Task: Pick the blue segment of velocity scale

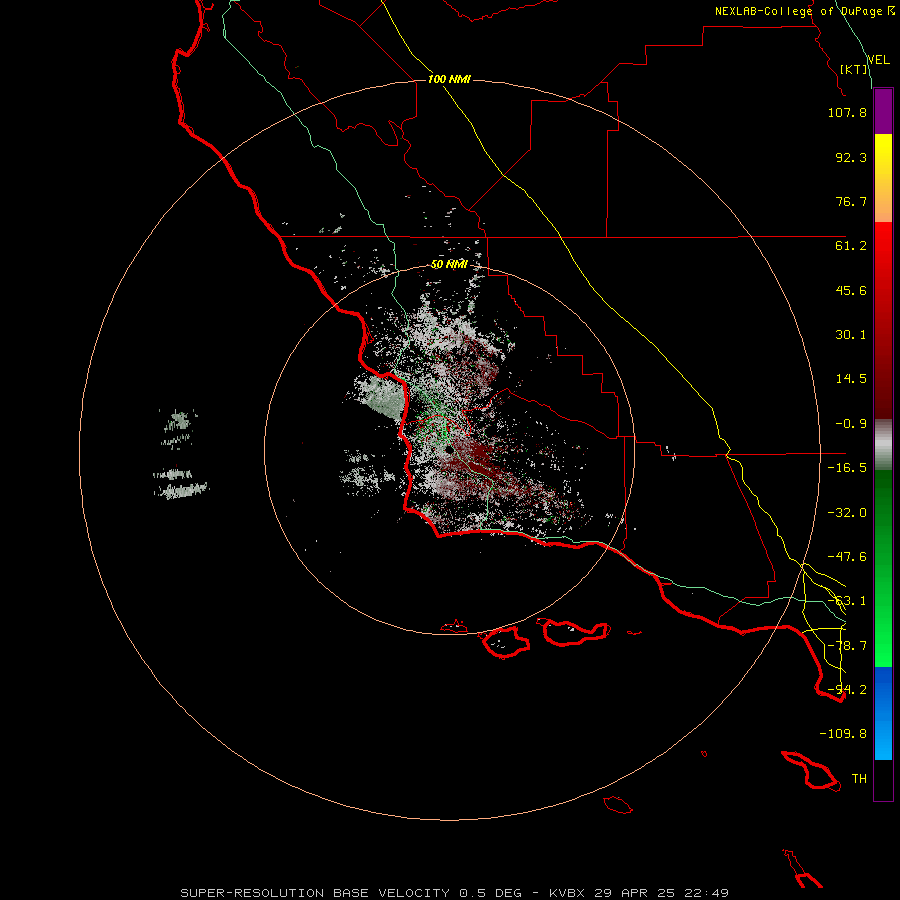Action: 883,713
